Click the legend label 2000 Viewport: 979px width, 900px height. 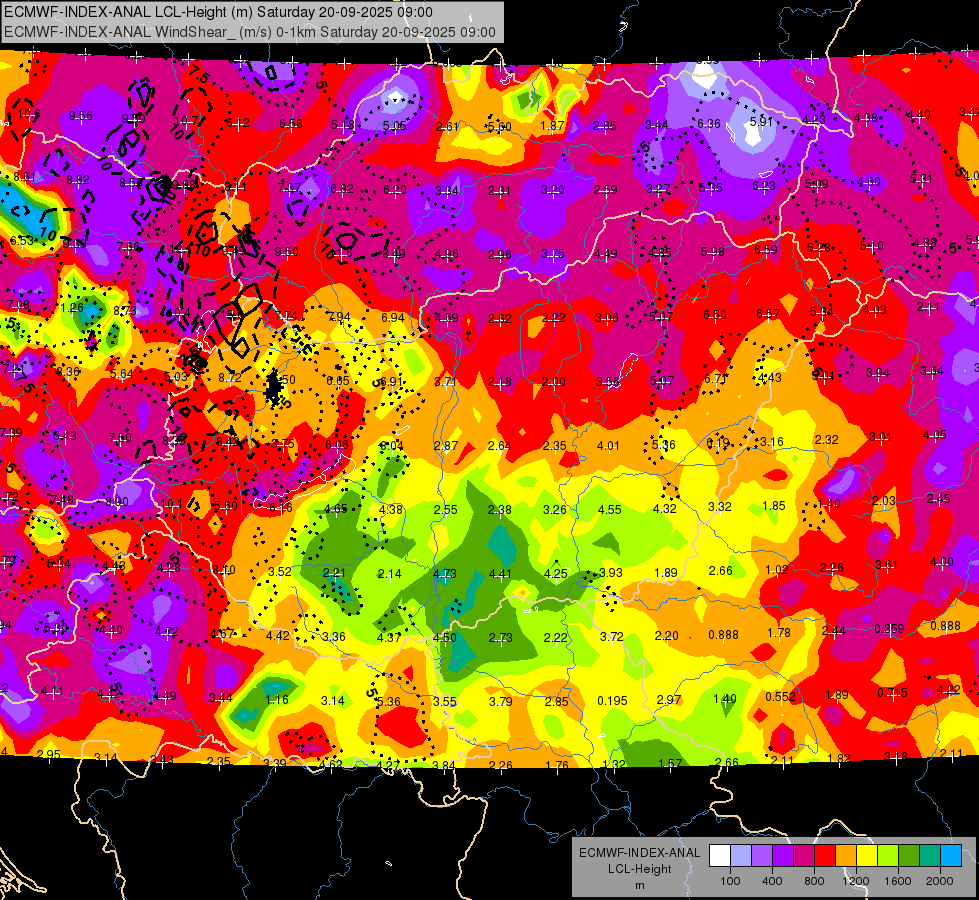click(940, 881)
